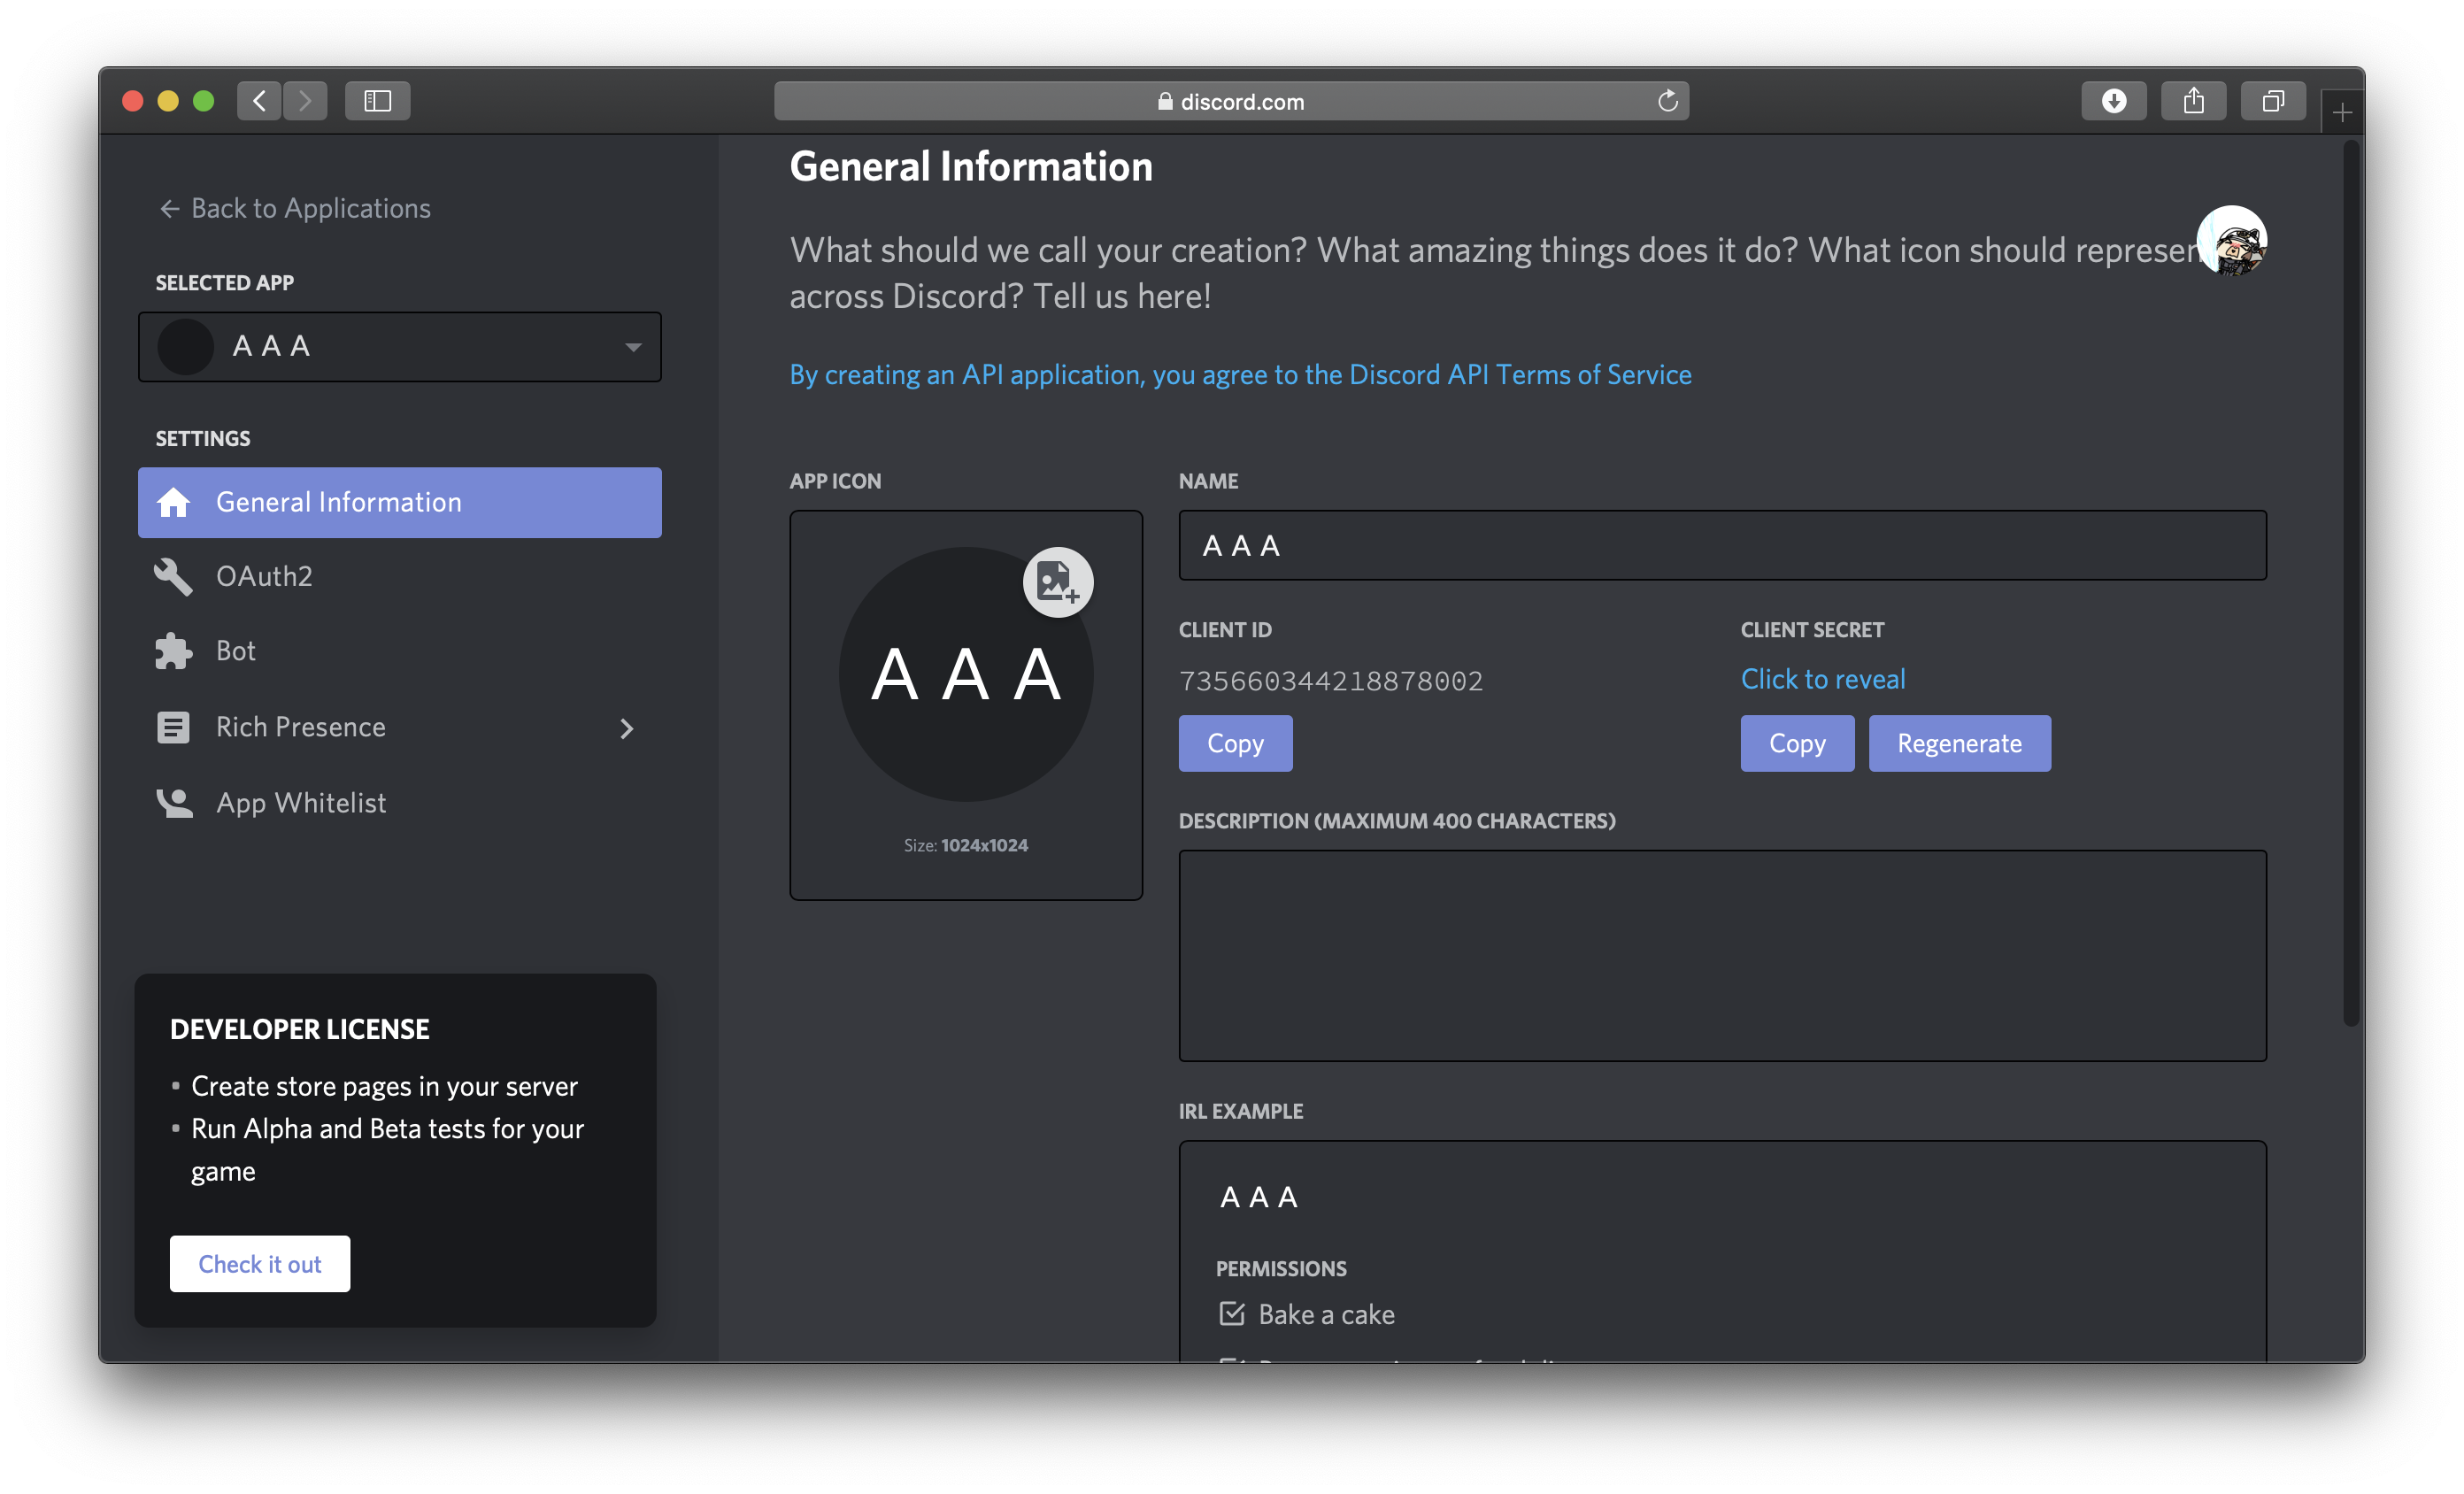Go to Back to Applications
The height and width of the screenshot is (1494, 2464).
(295, 209)
